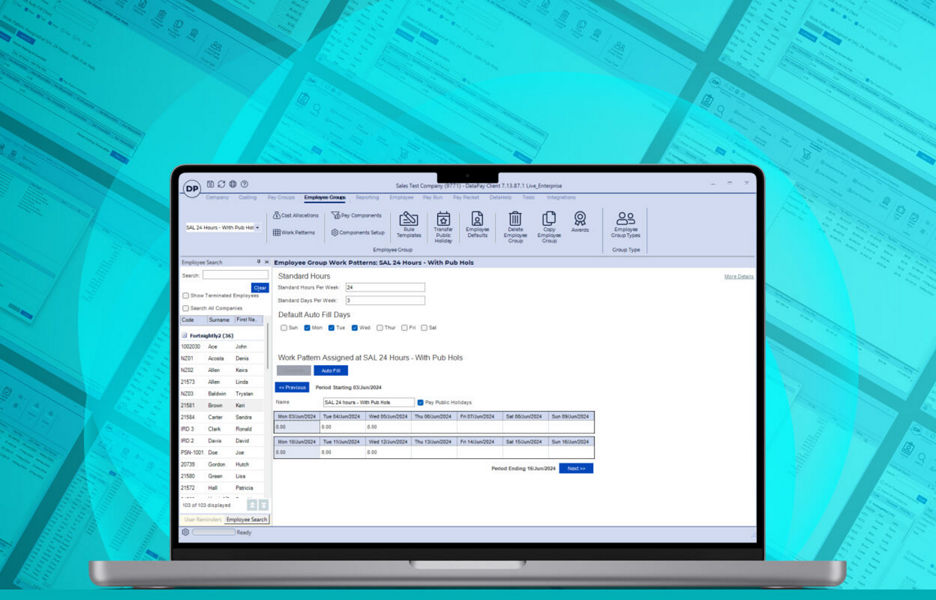Open Cost Allocations

click(x=296, y=215)
